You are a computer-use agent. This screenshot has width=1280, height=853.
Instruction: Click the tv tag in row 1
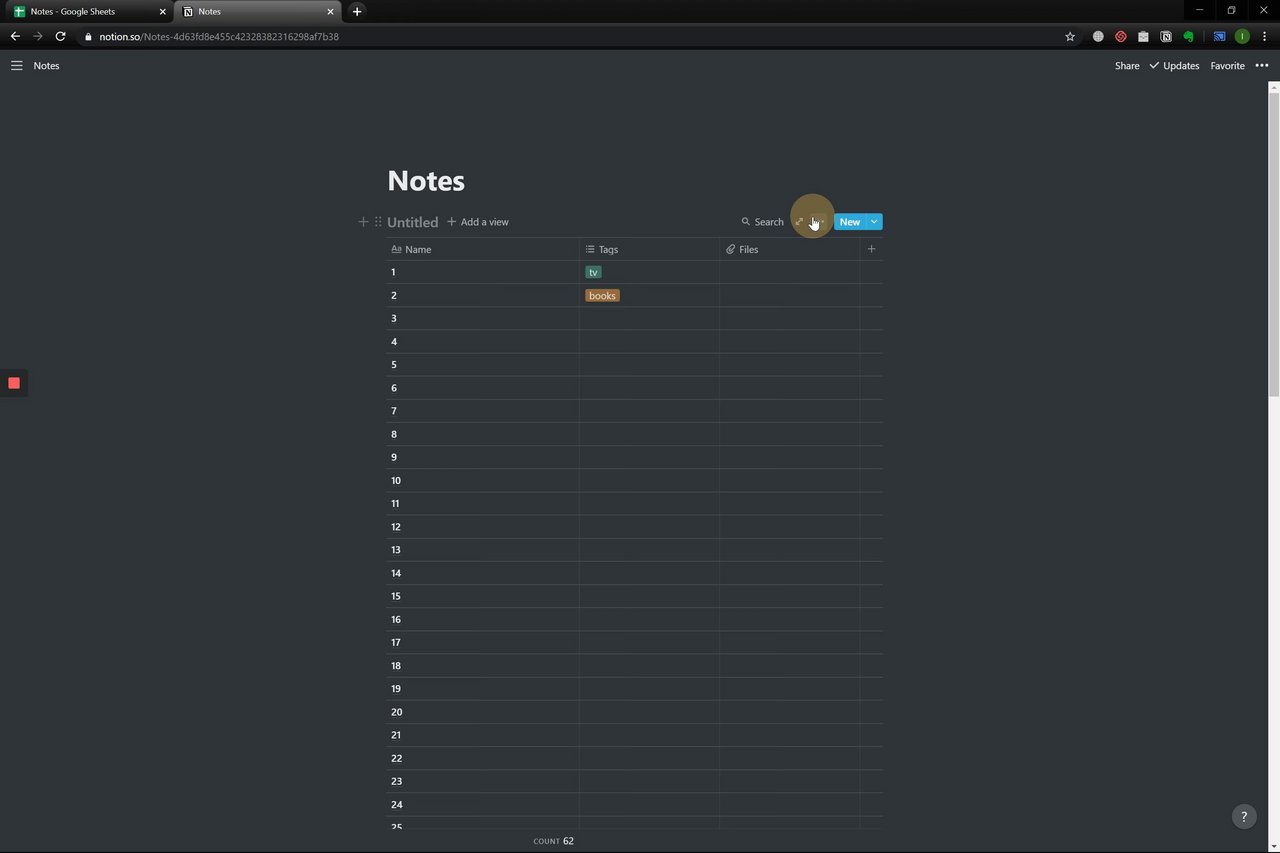[x=593, y=272]
